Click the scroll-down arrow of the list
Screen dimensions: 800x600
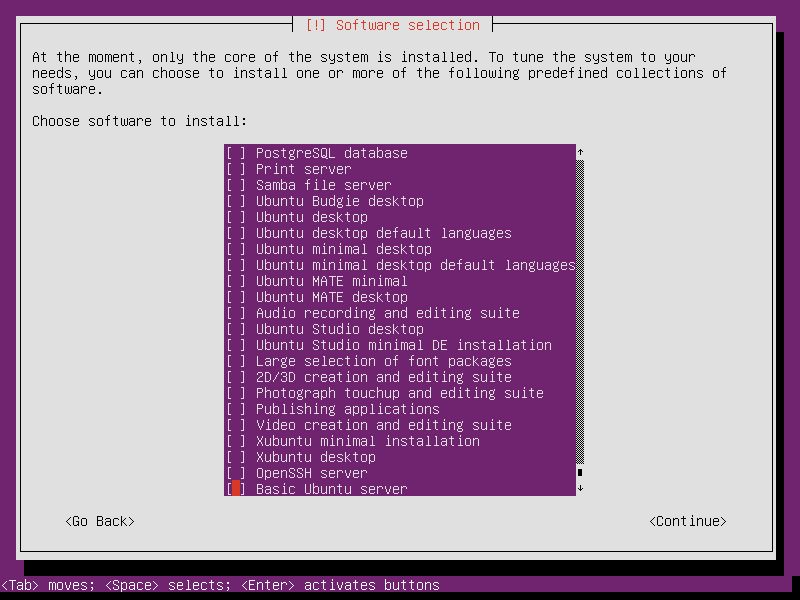580,488
